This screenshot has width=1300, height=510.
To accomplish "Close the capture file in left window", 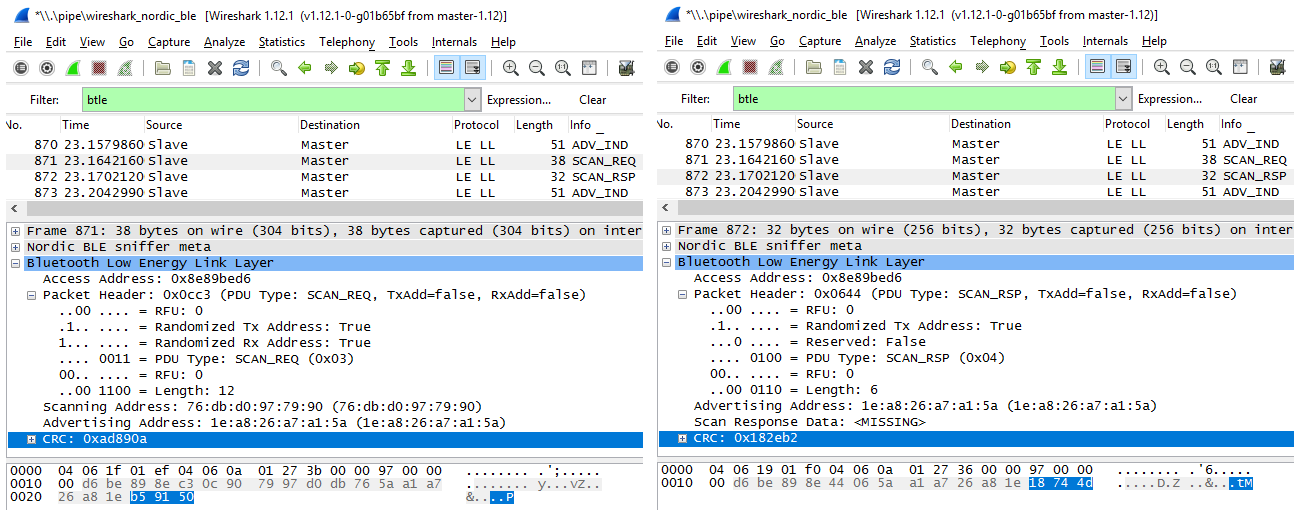I will click(214, 68).
